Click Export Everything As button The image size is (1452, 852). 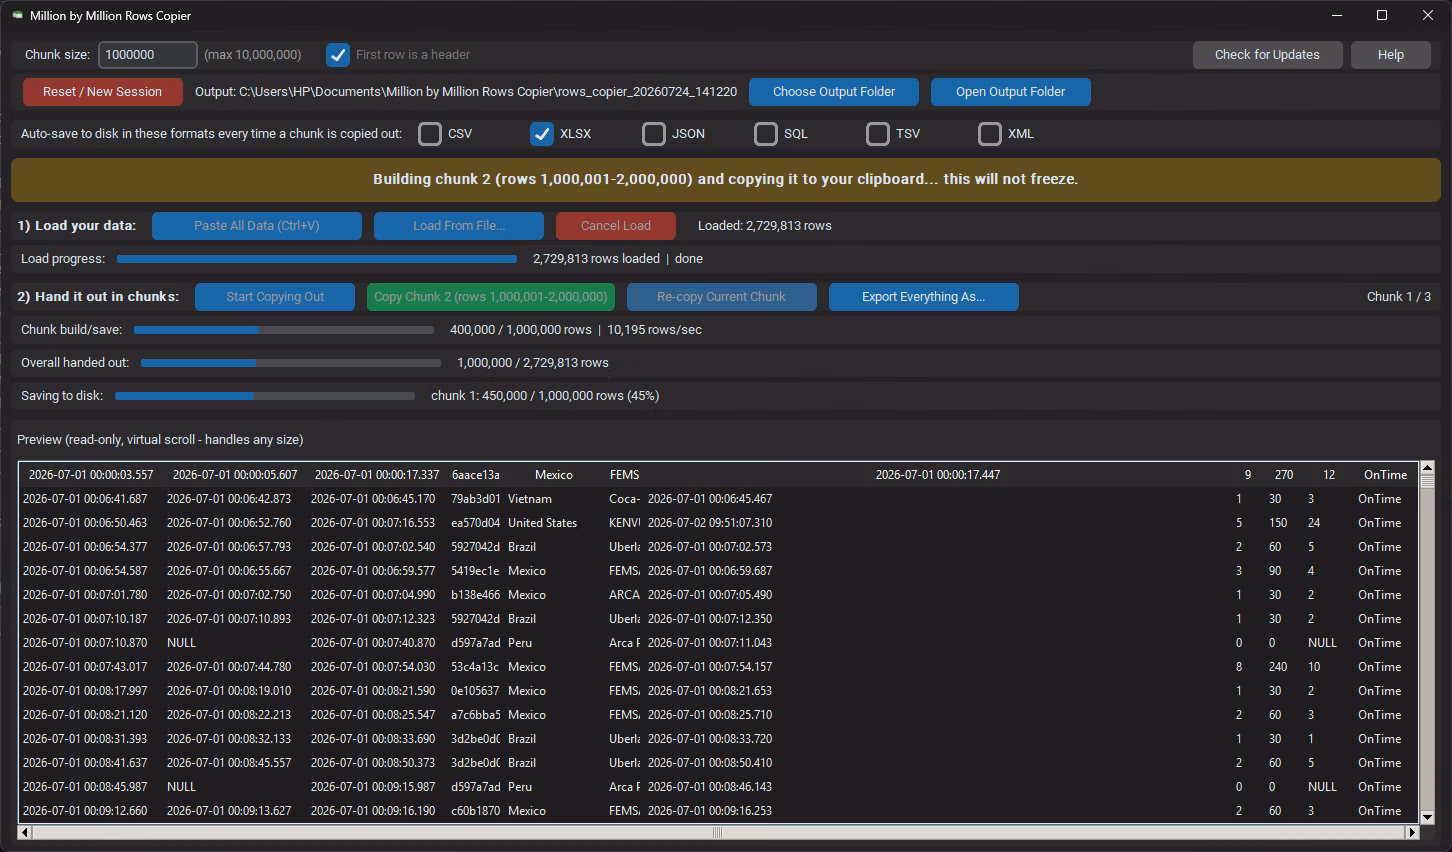[x=924, y=297]
